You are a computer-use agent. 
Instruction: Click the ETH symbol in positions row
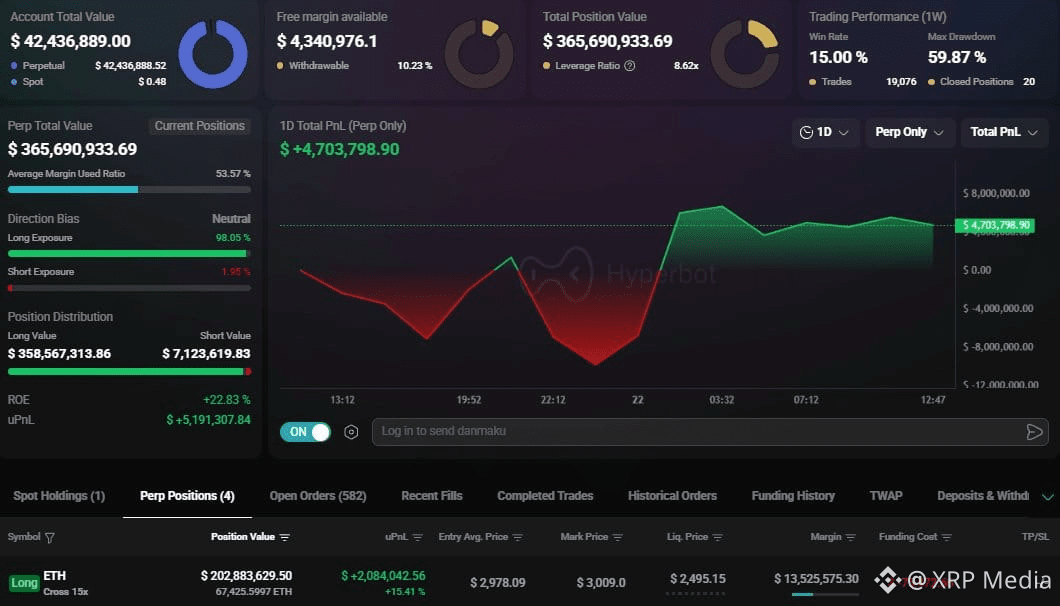[55, 576]
